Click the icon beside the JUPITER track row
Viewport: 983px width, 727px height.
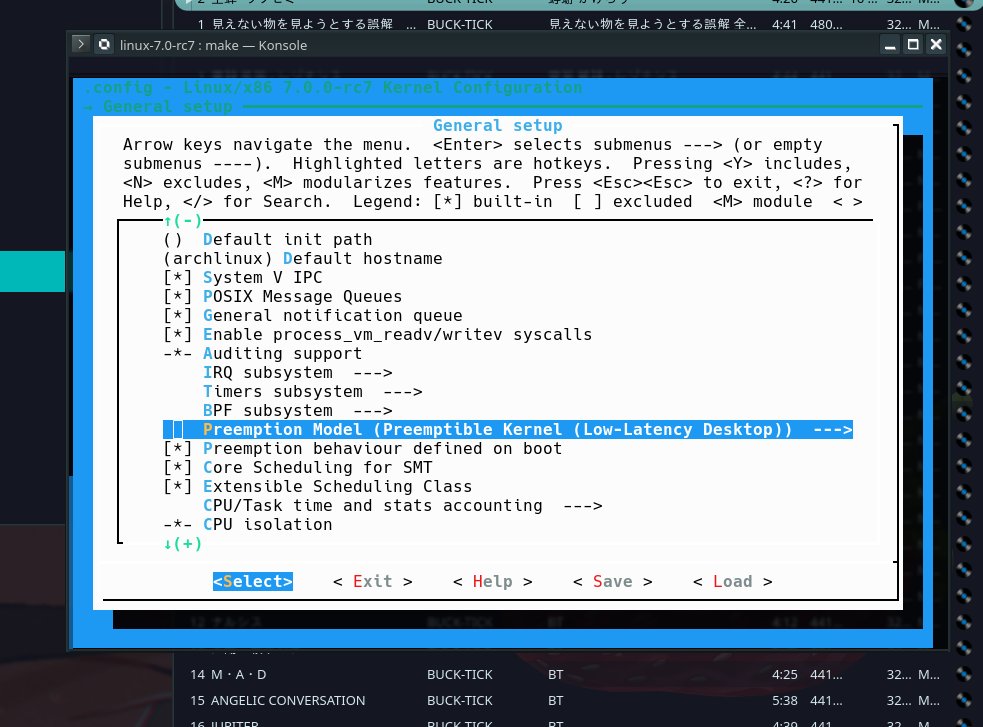(960, 723)
